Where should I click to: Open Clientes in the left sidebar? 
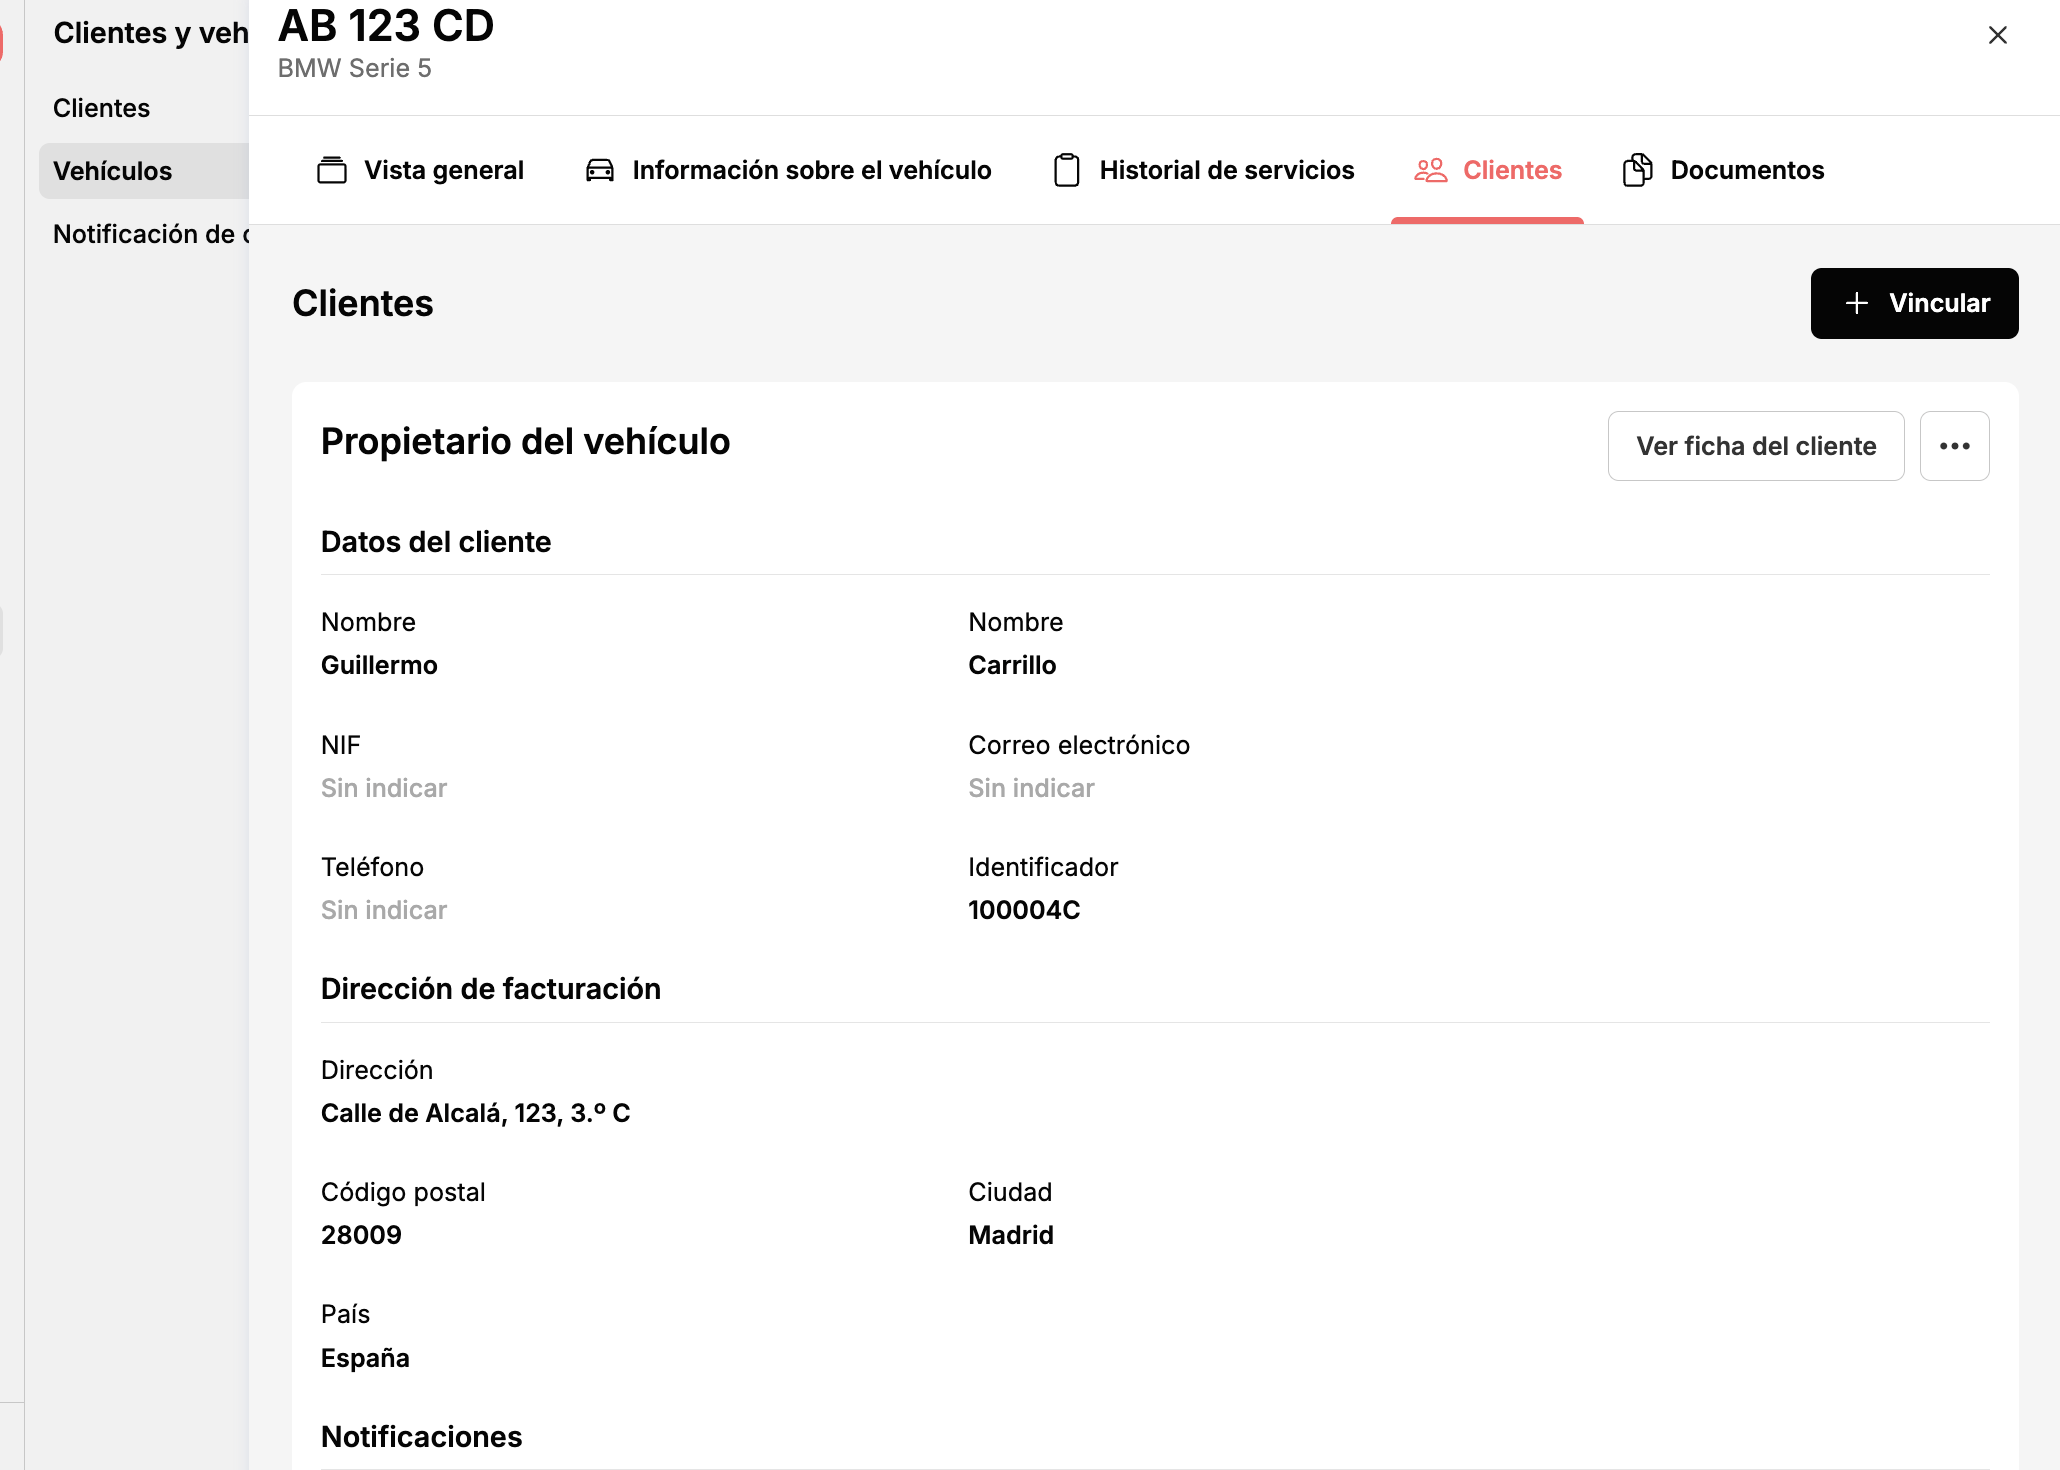[x=102, y=108]
